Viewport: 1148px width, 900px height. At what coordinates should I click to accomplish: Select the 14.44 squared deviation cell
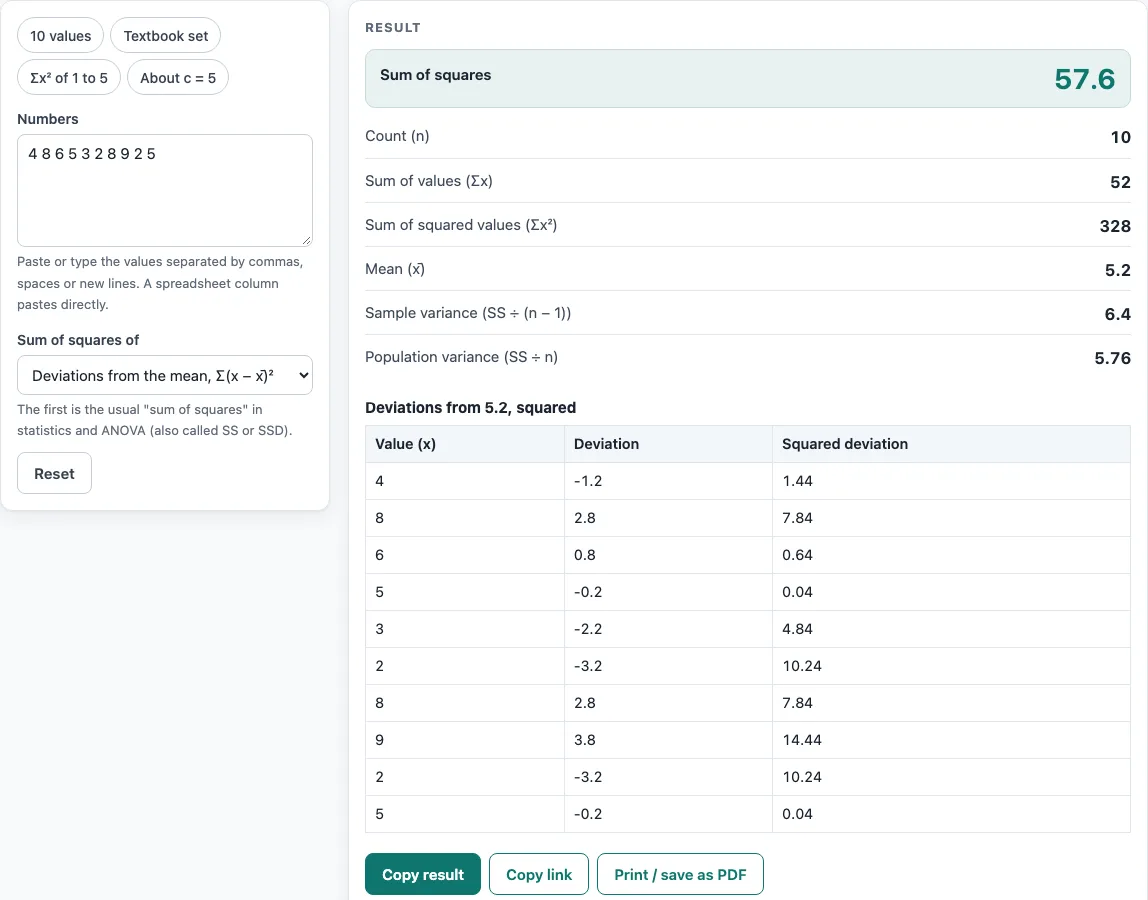(x=951, y=740)
